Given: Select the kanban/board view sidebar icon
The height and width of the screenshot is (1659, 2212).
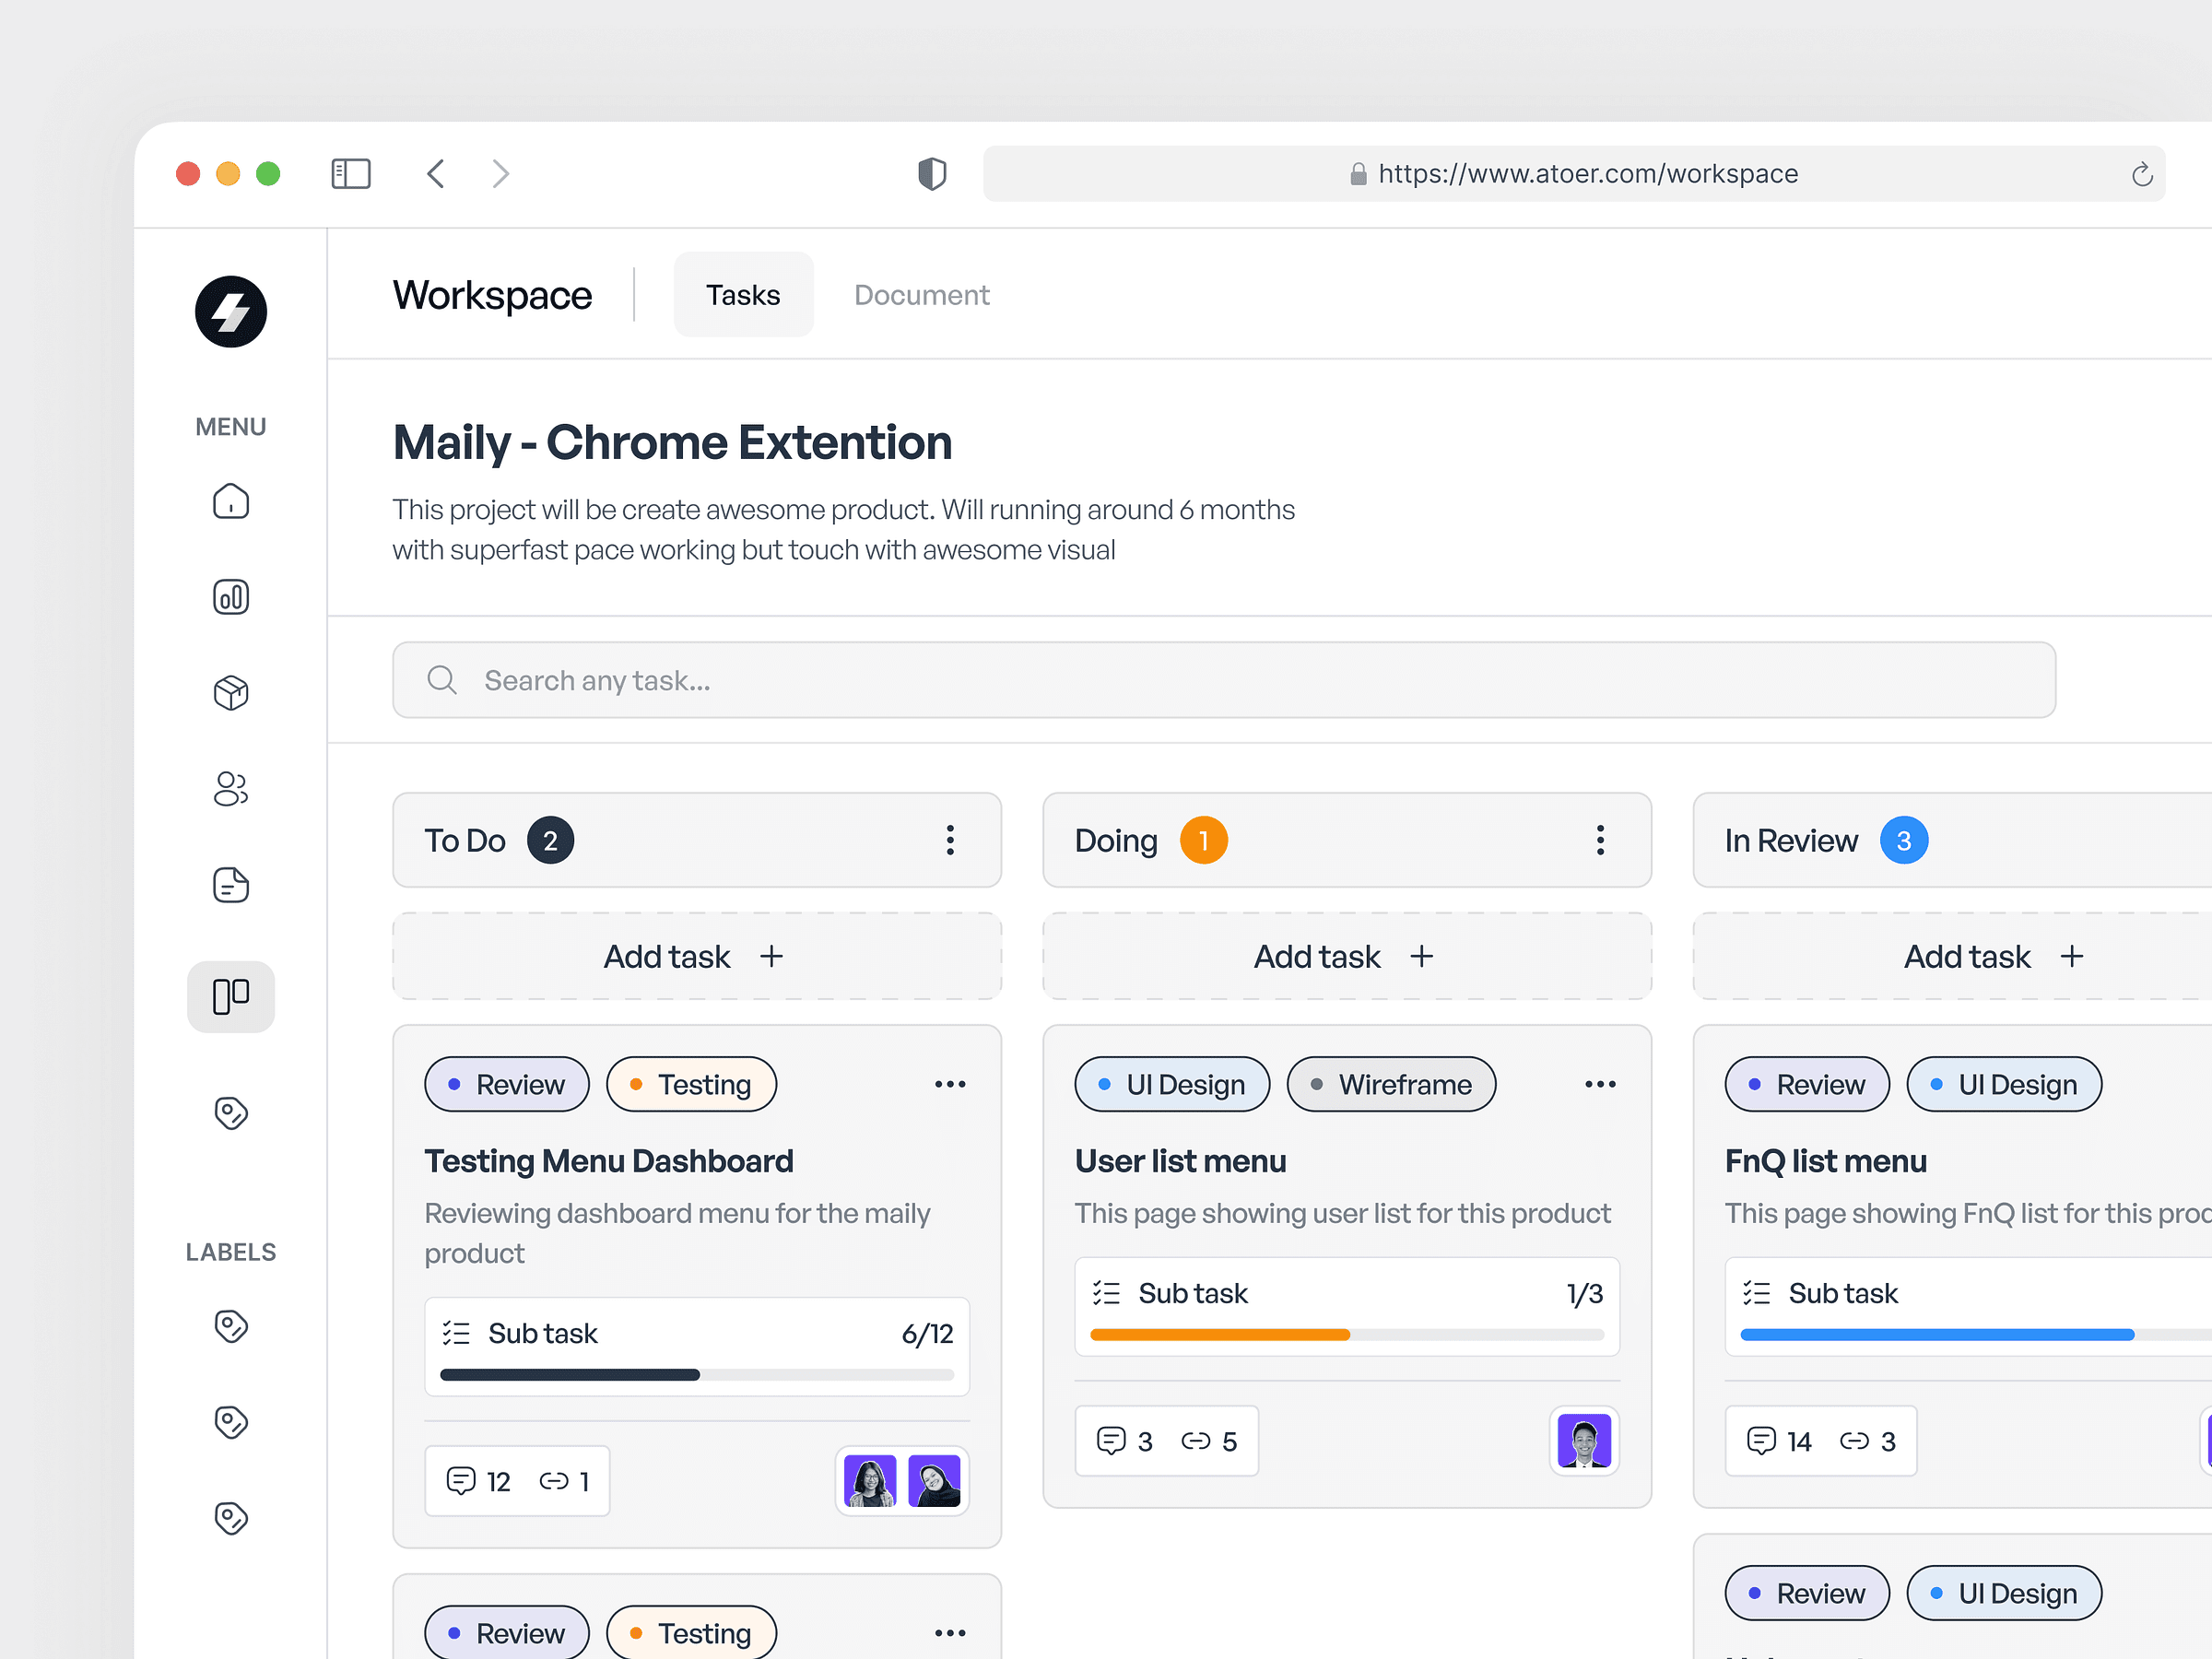Looking at the screenshot, I should 229,995.
